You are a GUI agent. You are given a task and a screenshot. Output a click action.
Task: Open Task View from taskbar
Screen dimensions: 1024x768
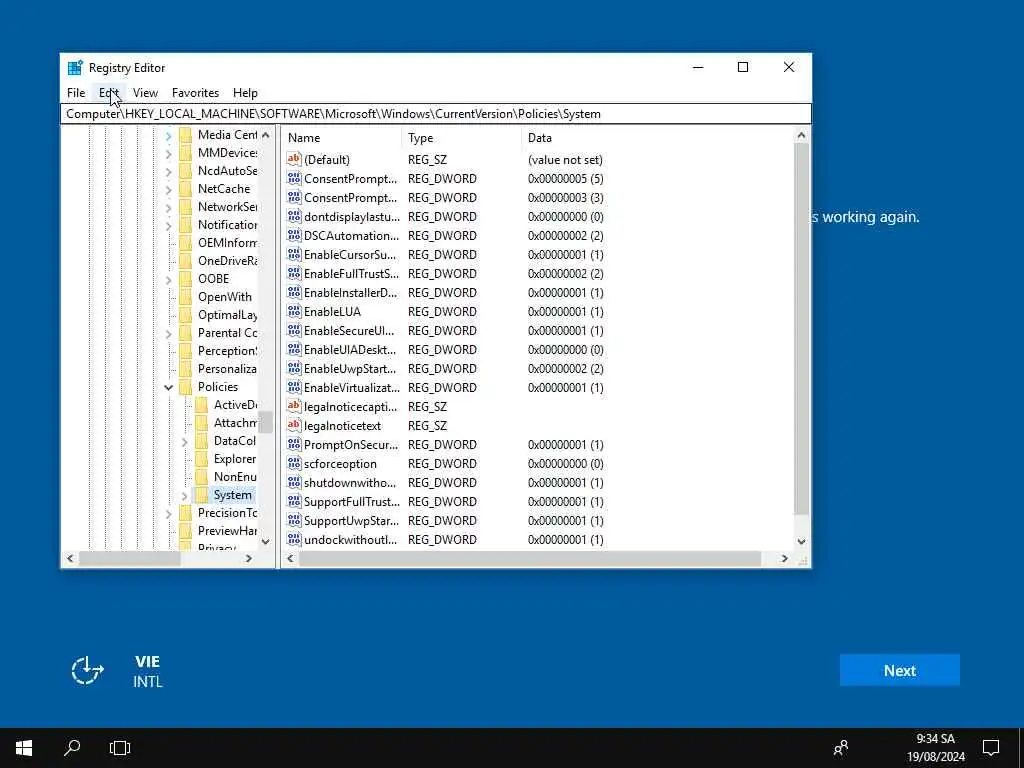pyautogui.click(x=120, y=748)
